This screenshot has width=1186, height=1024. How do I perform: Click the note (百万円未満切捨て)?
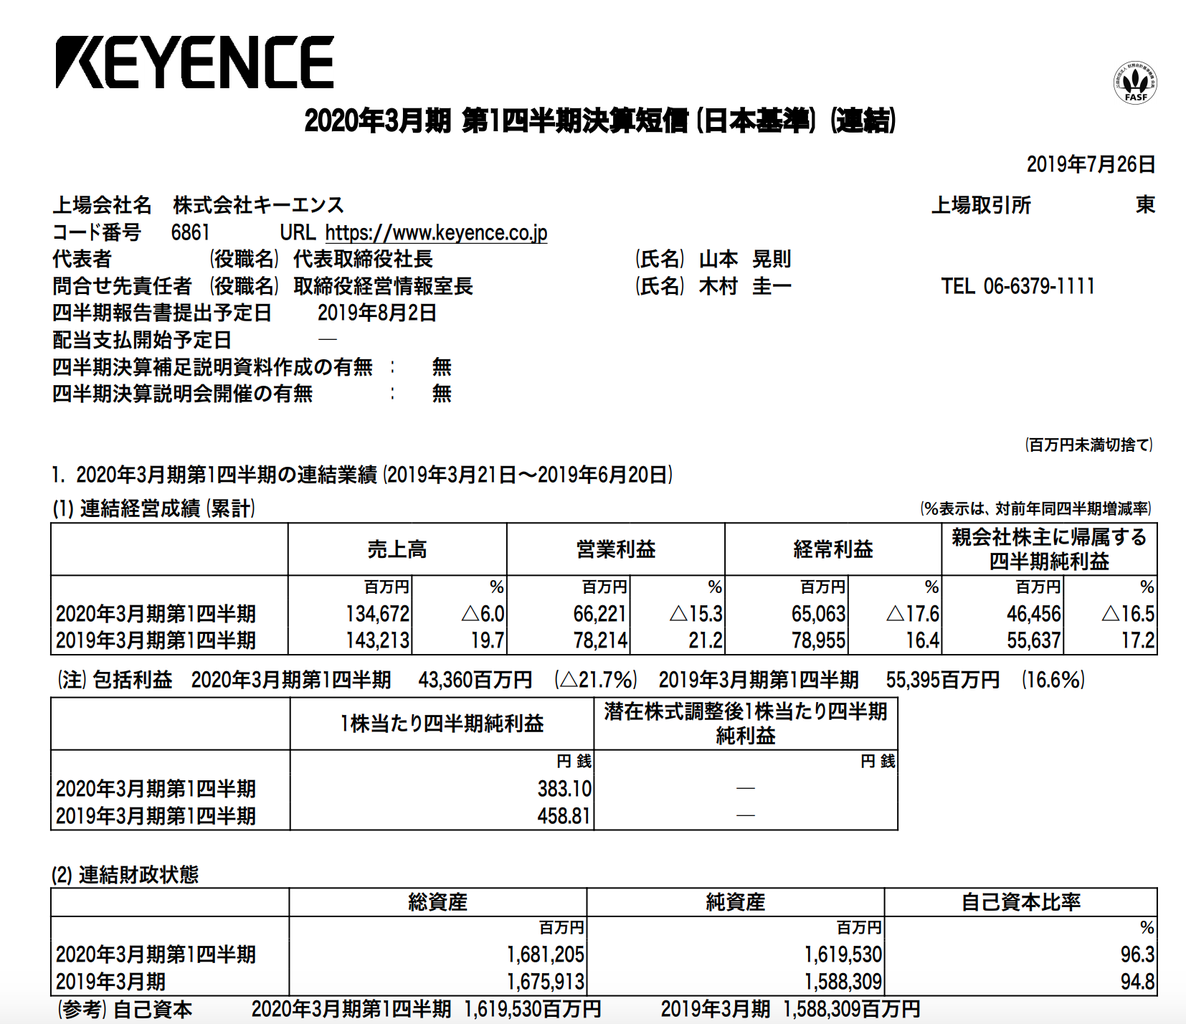1089,445
